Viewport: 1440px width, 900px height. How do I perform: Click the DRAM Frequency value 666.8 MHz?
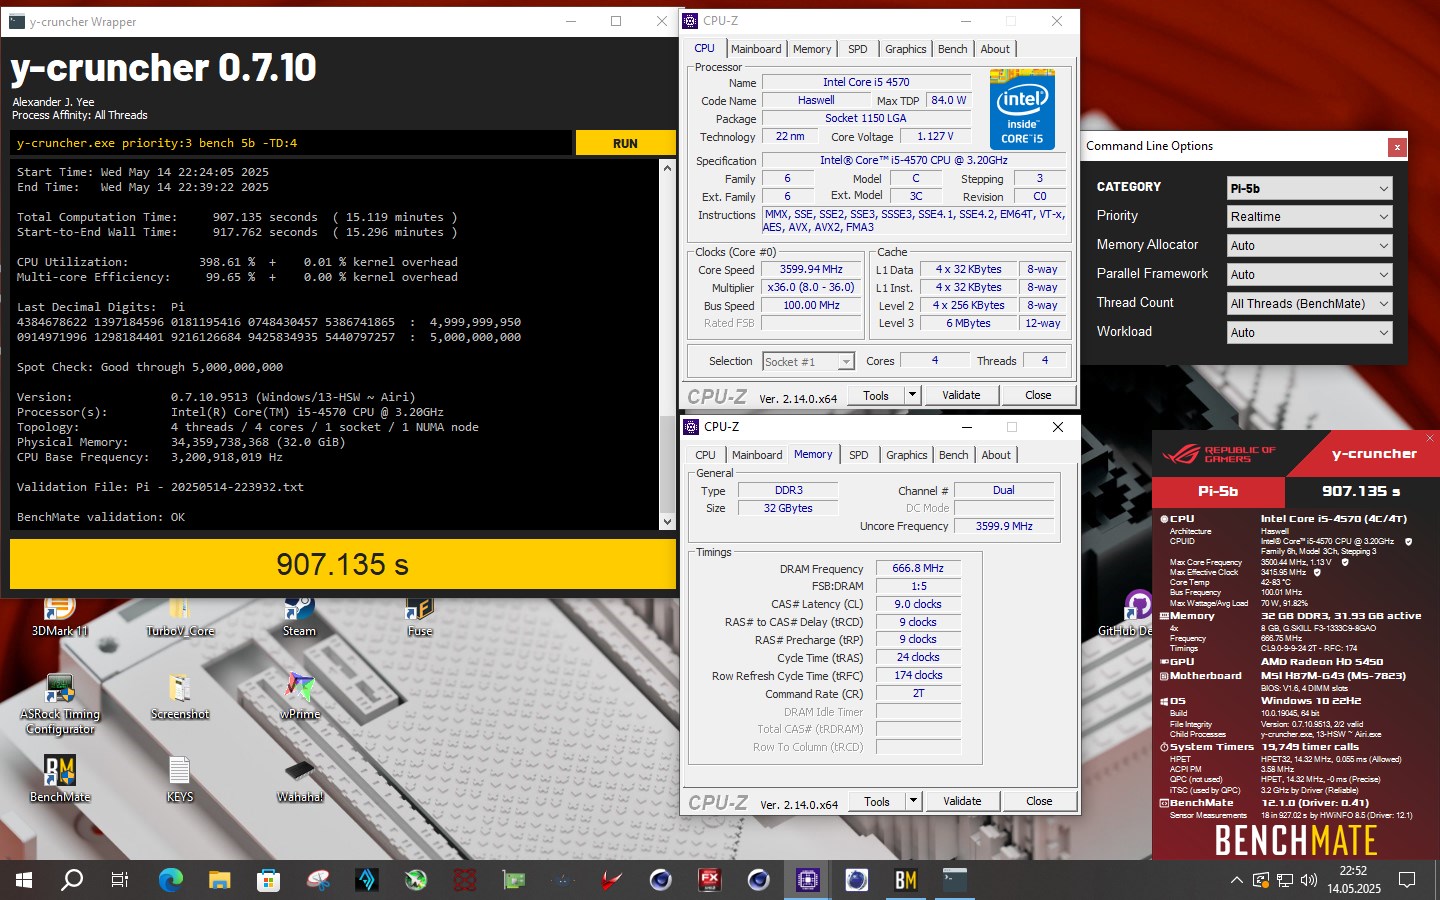[918, 568]
